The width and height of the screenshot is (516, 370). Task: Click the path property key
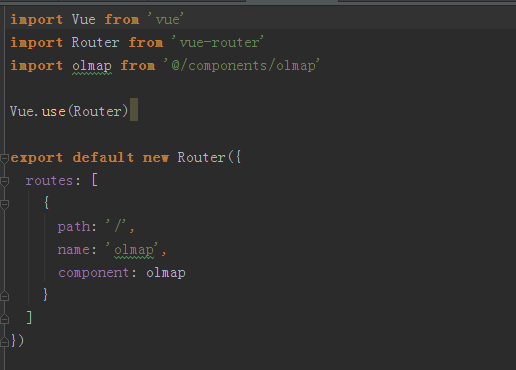coord(74,227)
